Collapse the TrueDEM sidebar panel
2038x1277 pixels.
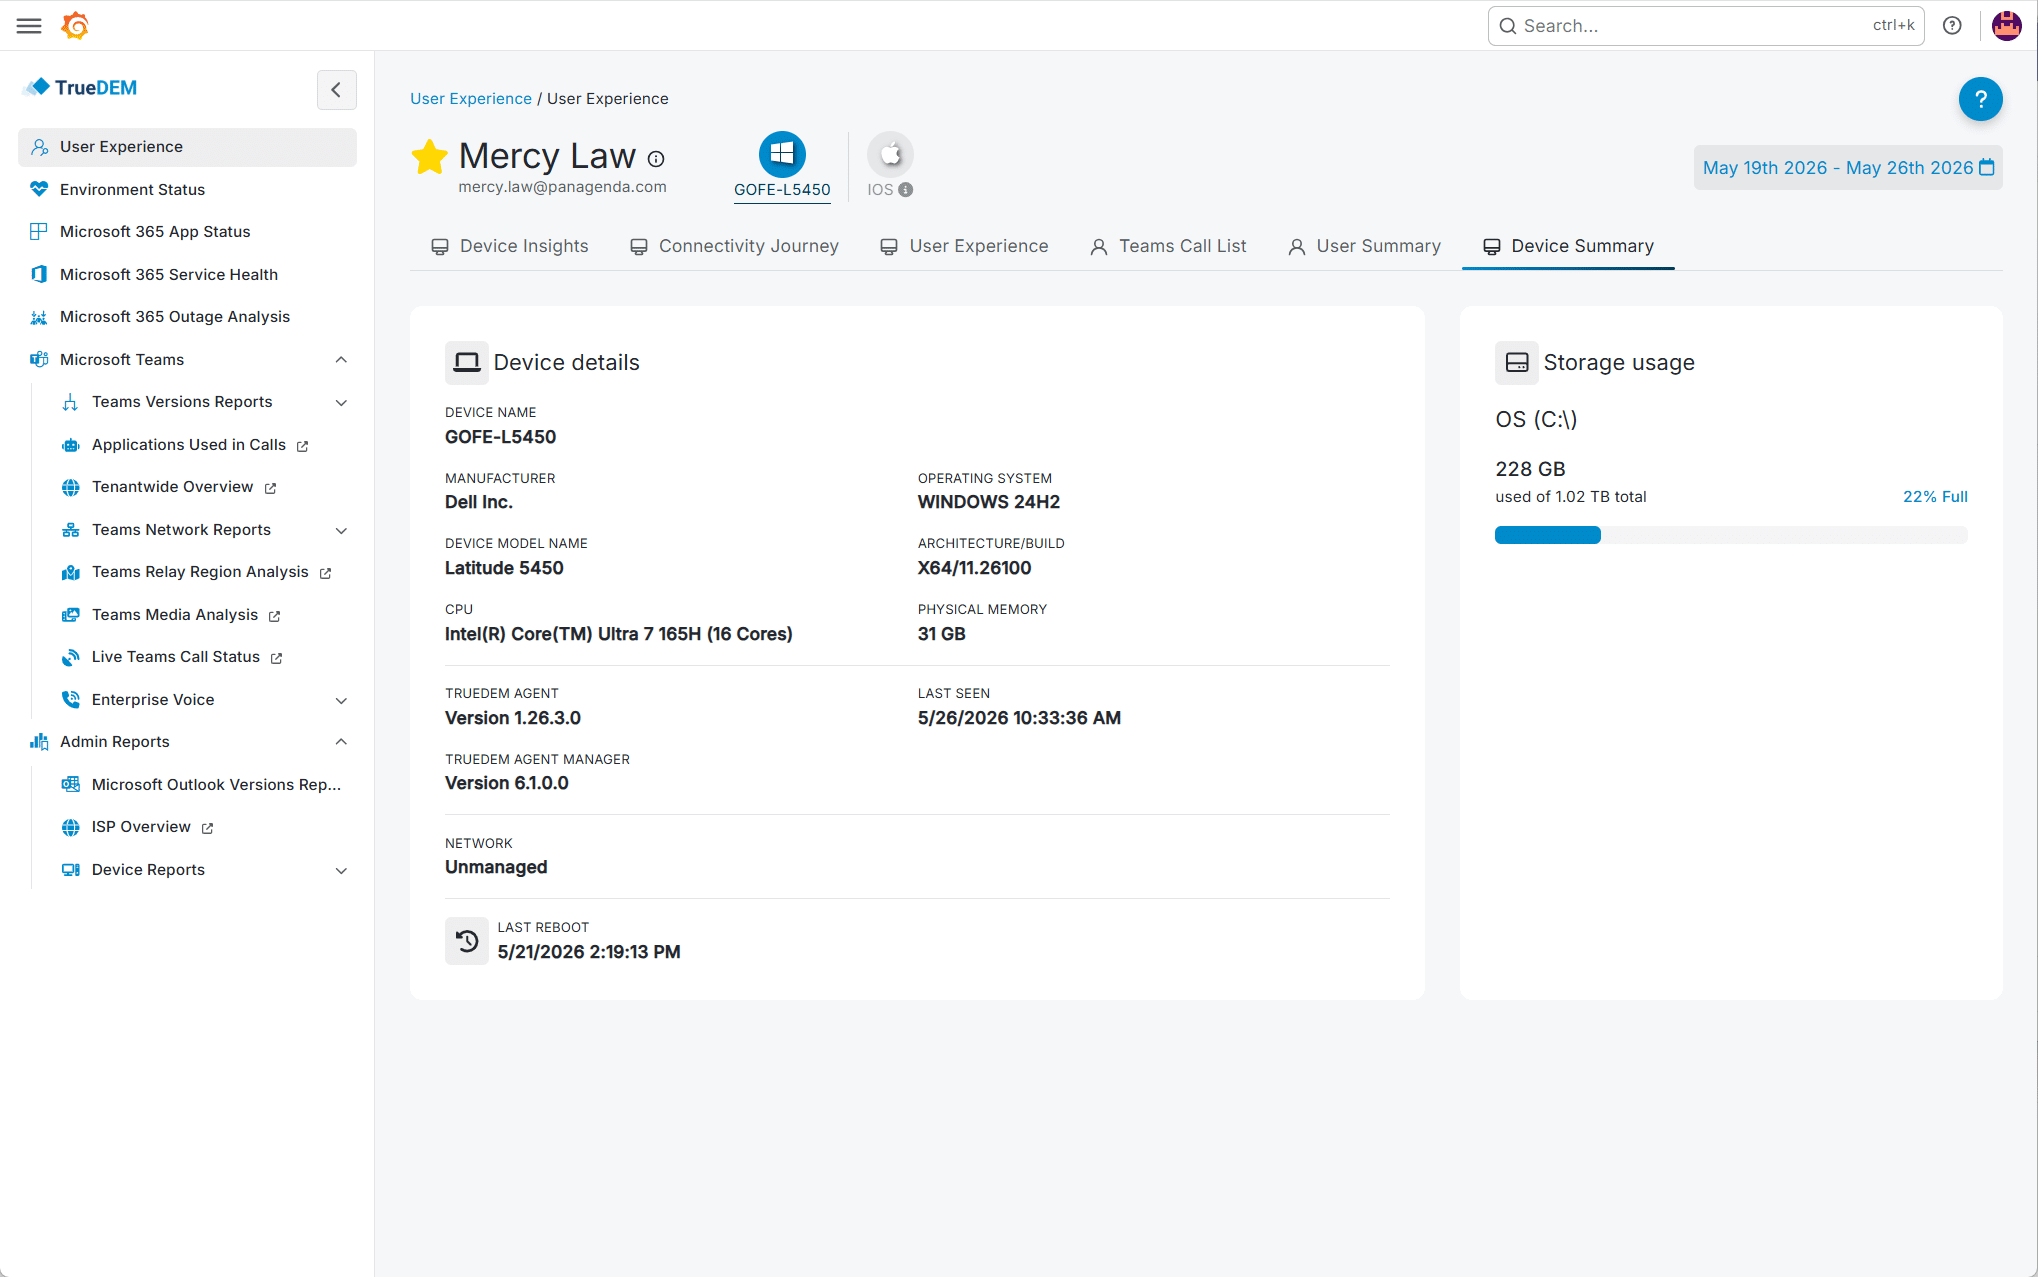click(x=337, y=90)
